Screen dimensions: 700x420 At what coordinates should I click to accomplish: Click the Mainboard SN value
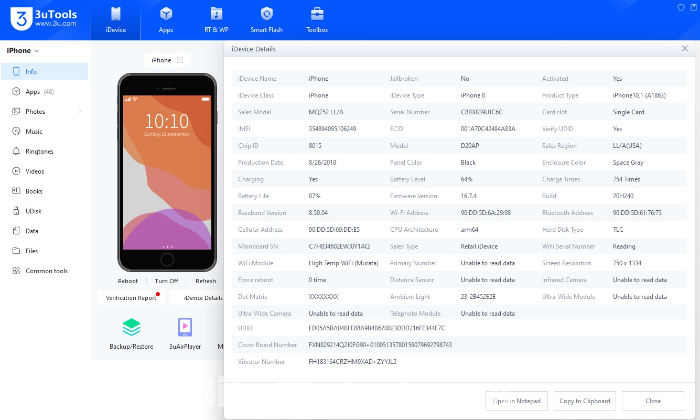click(339, 246)
